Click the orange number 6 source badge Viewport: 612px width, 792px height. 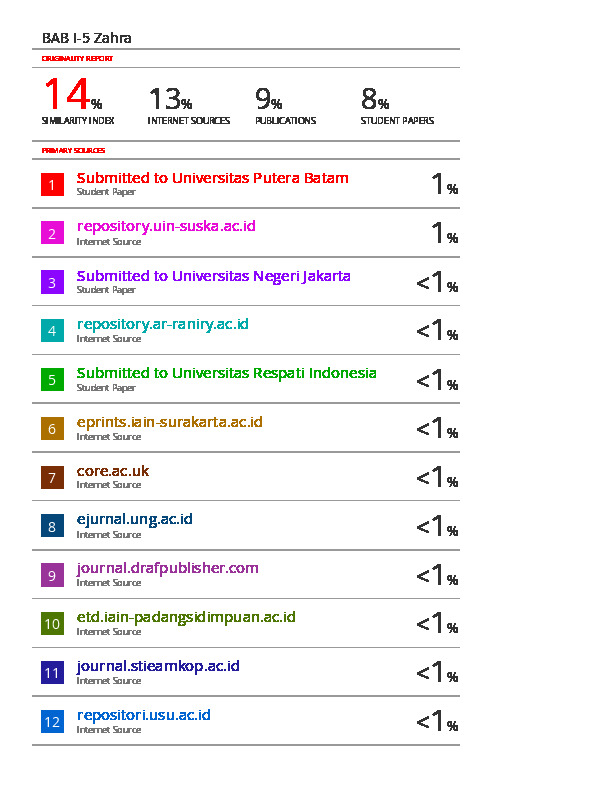click(x=52, y=428)
